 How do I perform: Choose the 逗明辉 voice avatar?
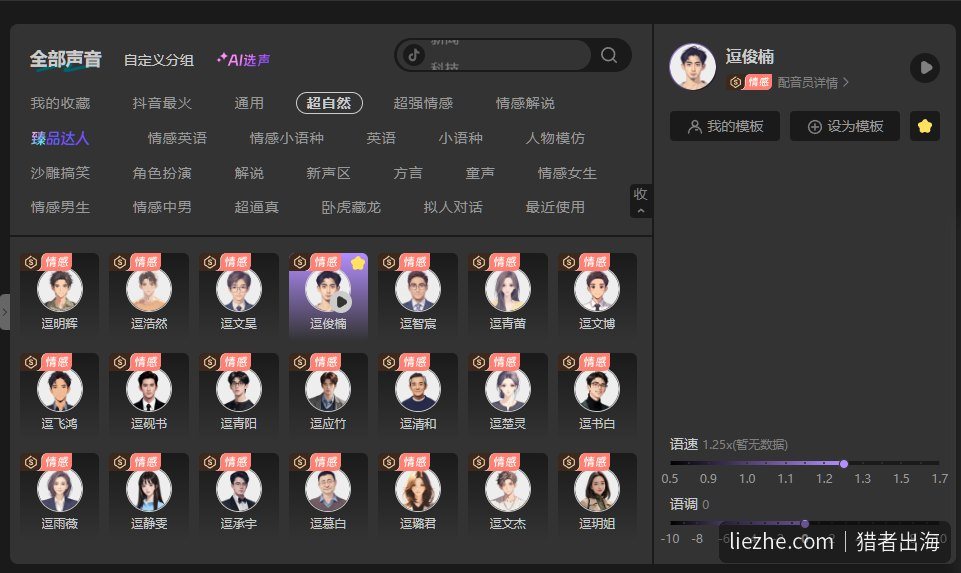[59, 289]
